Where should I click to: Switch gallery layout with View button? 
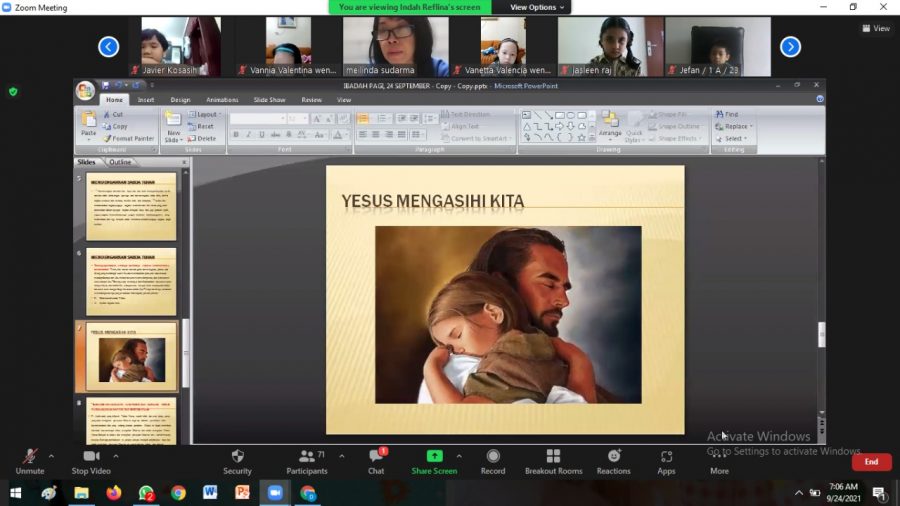876,28
